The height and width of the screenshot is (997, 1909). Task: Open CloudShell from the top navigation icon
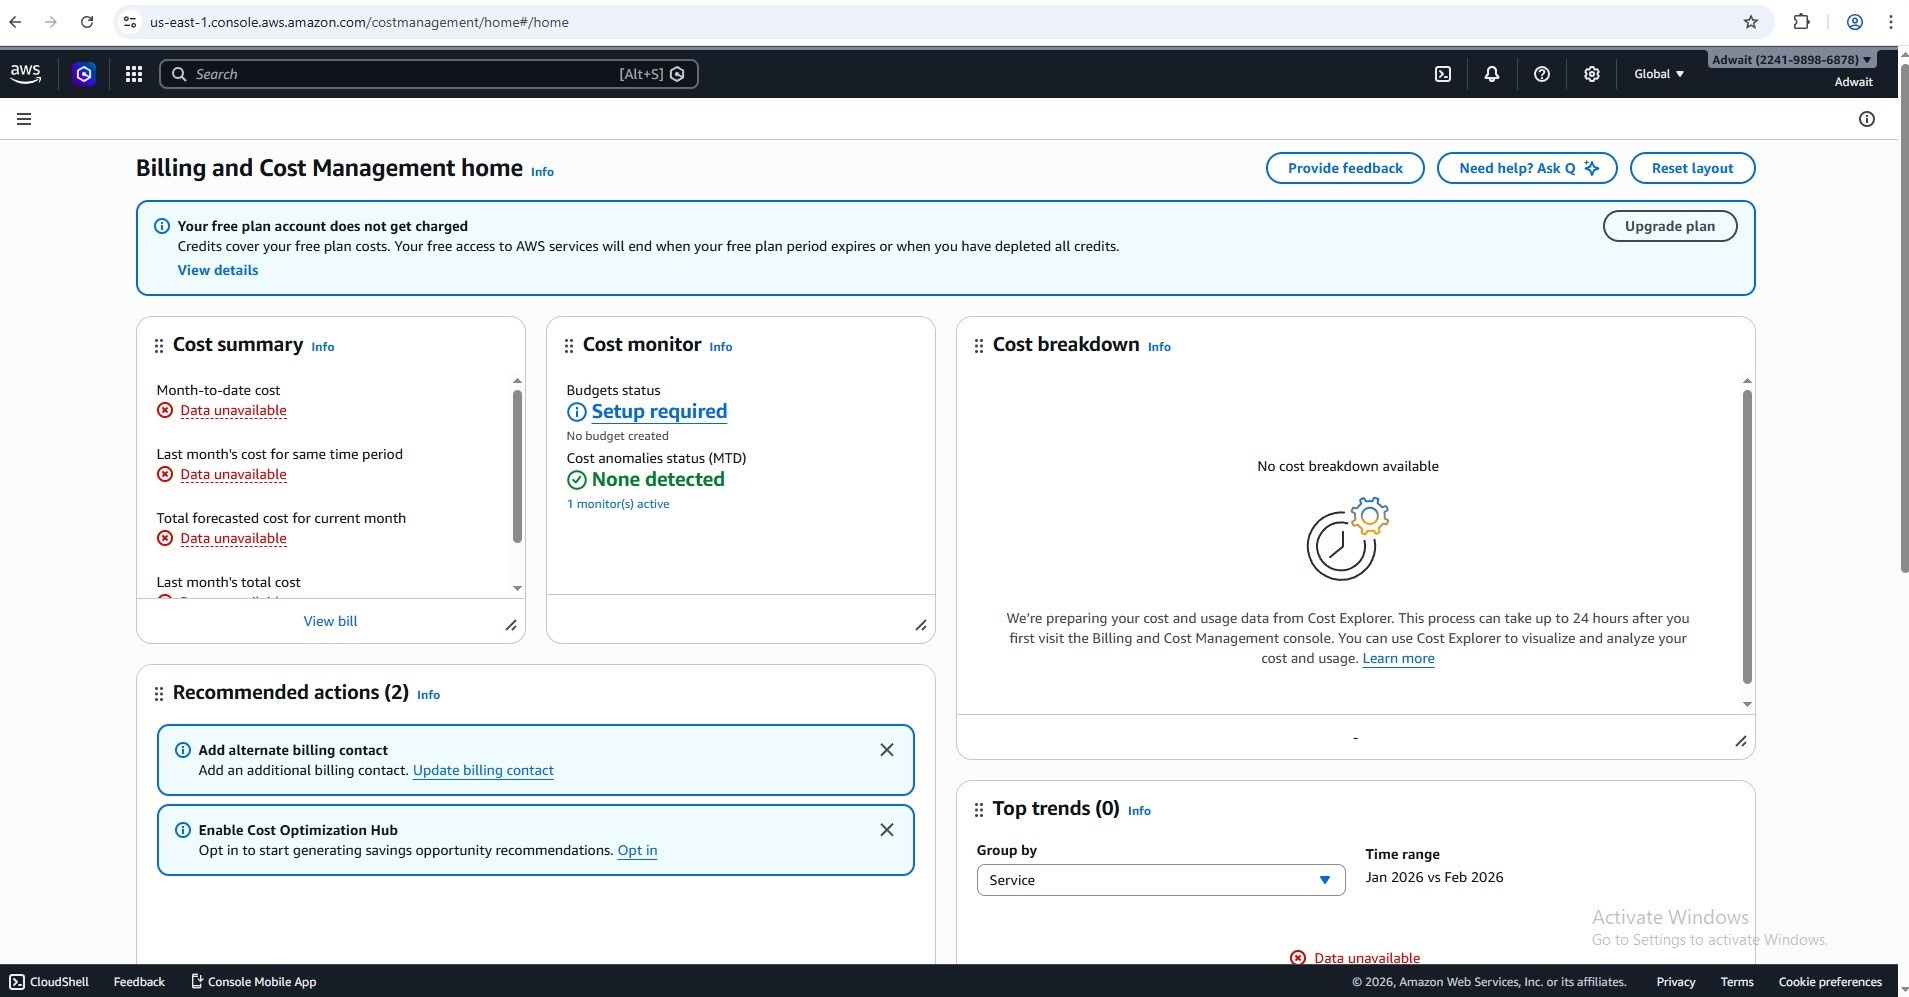(x=1443, y=74)
